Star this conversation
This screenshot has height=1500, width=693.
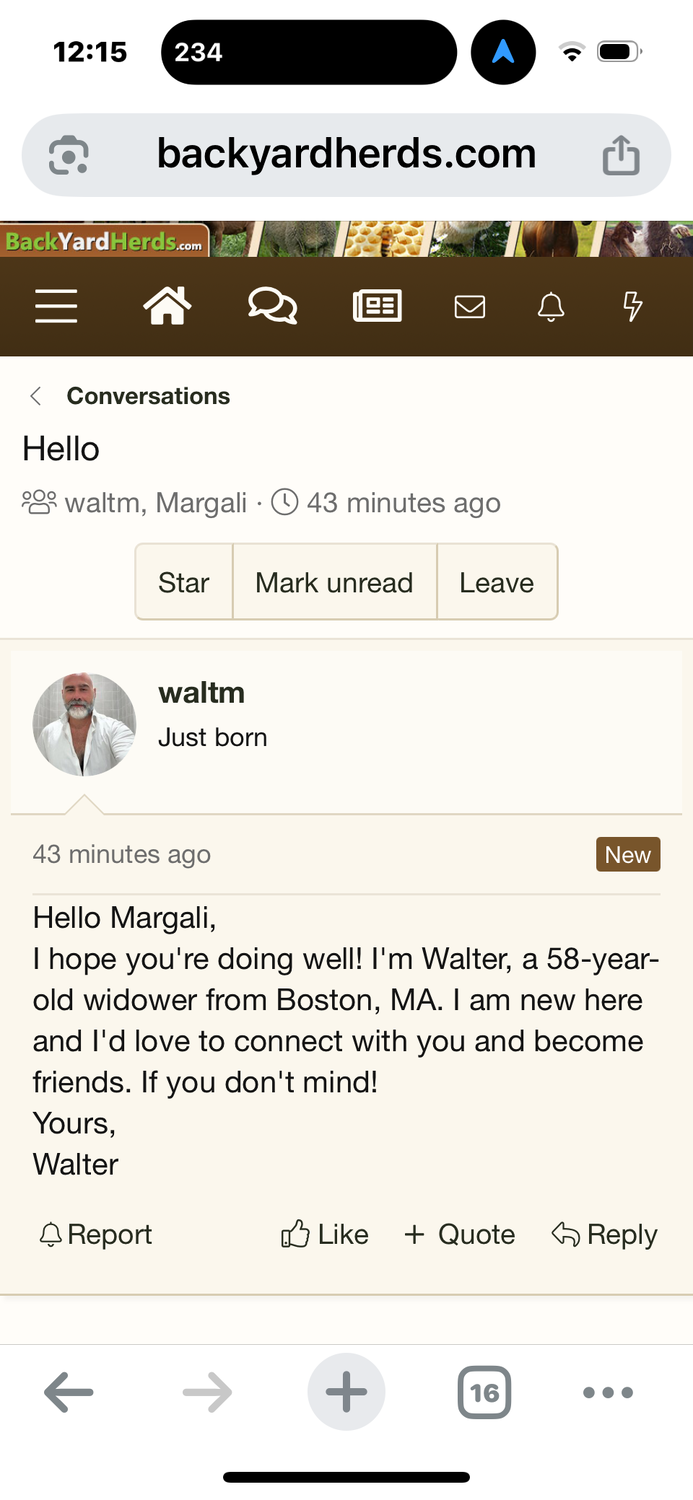(184, 583)
